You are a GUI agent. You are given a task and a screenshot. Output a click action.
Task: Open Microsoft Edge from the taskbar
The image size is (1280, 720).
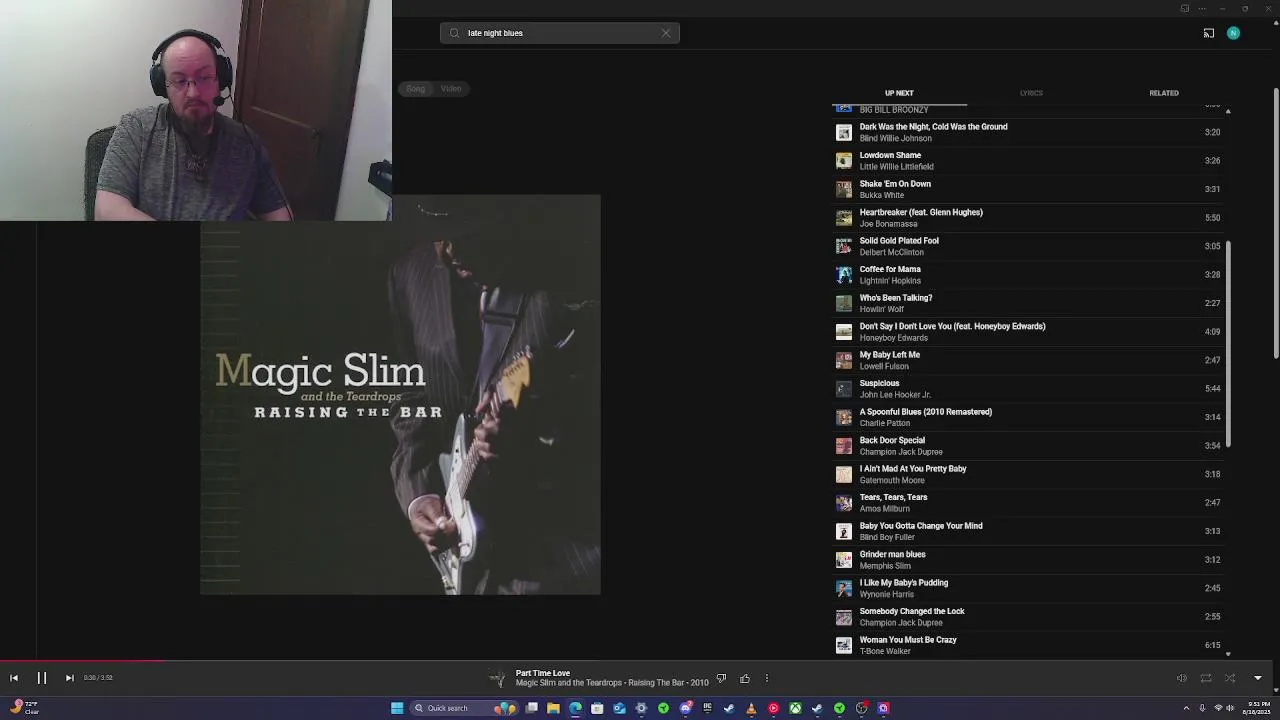[x=575, y=708]
